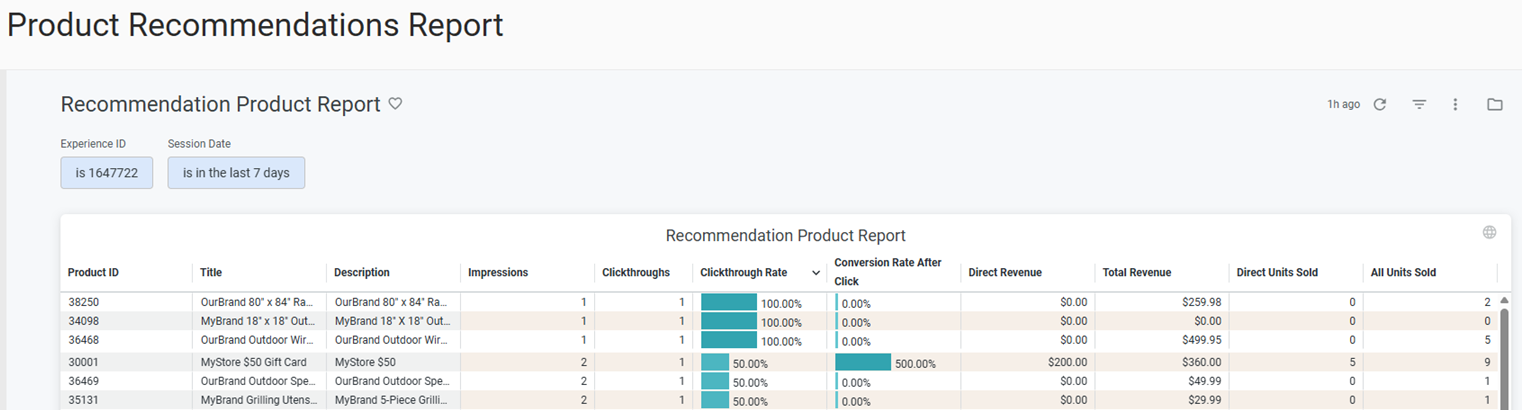1522x410 pixels.
Task: Toggle the dashboard filters bar
Action: (x=1419, y=104)
